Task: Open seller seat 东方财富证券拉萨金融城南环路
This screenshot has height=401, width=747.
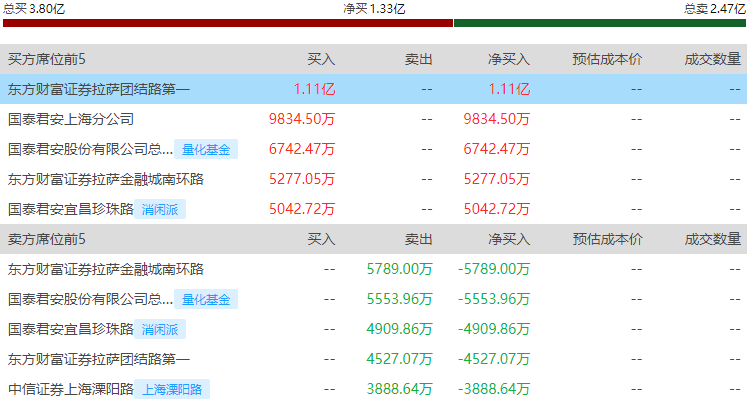Action: coord(106,269)
